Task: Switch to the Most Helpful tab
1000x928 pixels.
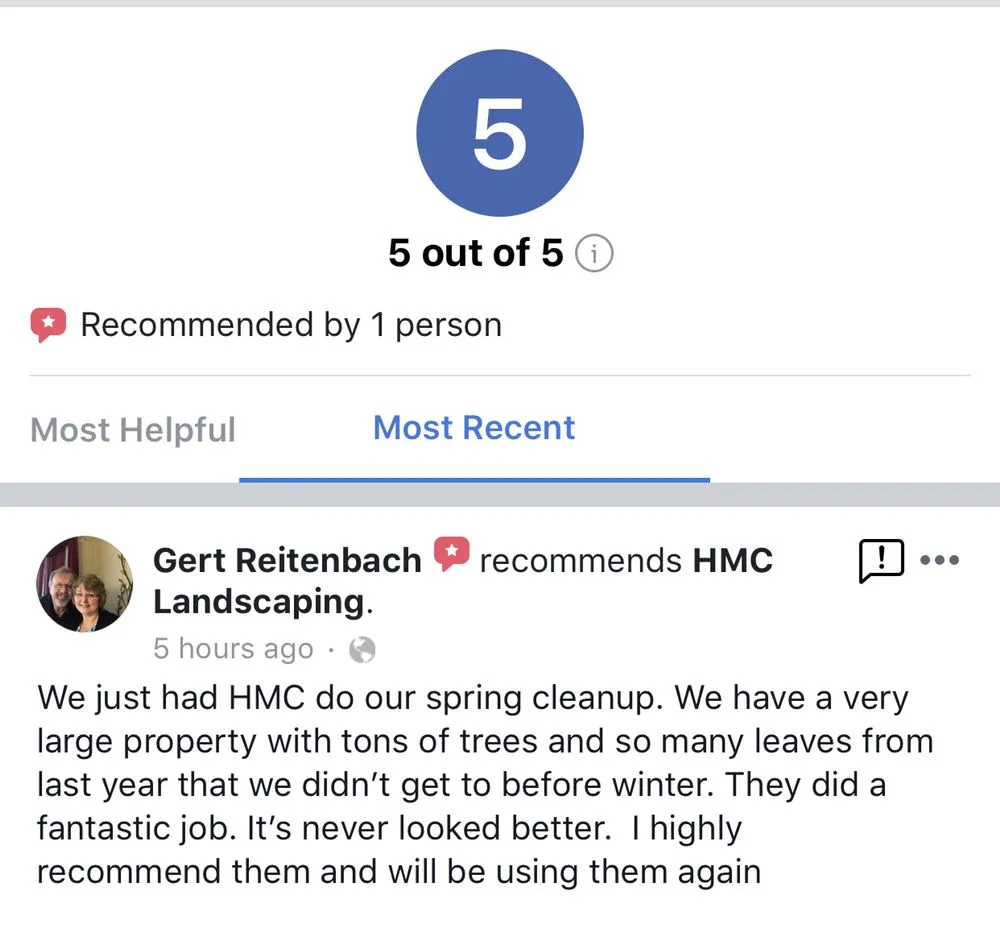Action: (133, 429)
